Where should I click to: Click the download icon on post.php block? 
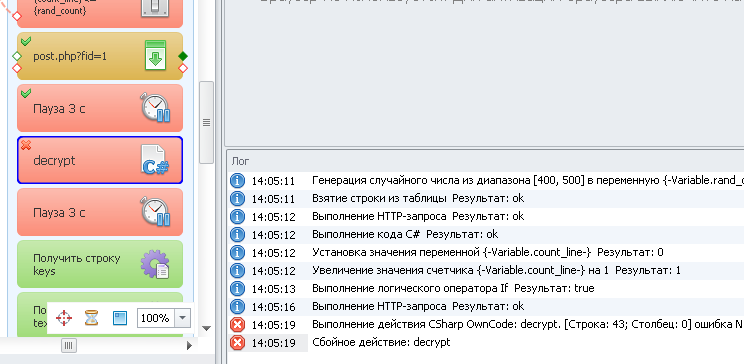155,56
